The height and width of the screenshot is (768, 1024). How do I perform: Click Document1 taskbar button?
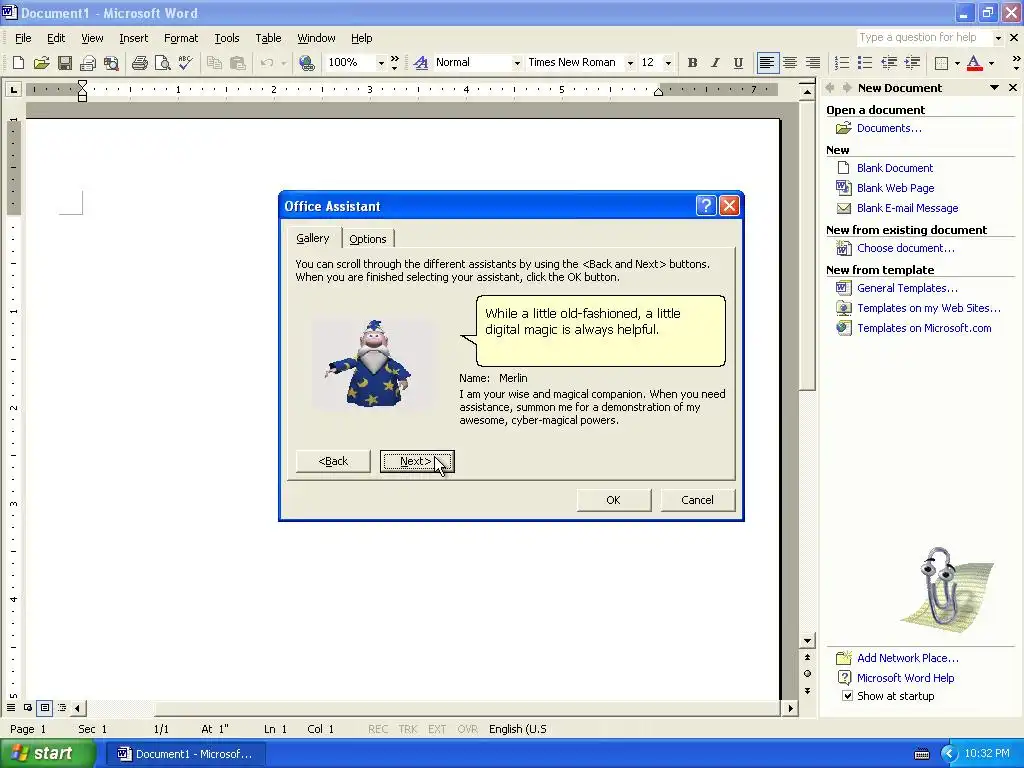click(x=186, y=754)
